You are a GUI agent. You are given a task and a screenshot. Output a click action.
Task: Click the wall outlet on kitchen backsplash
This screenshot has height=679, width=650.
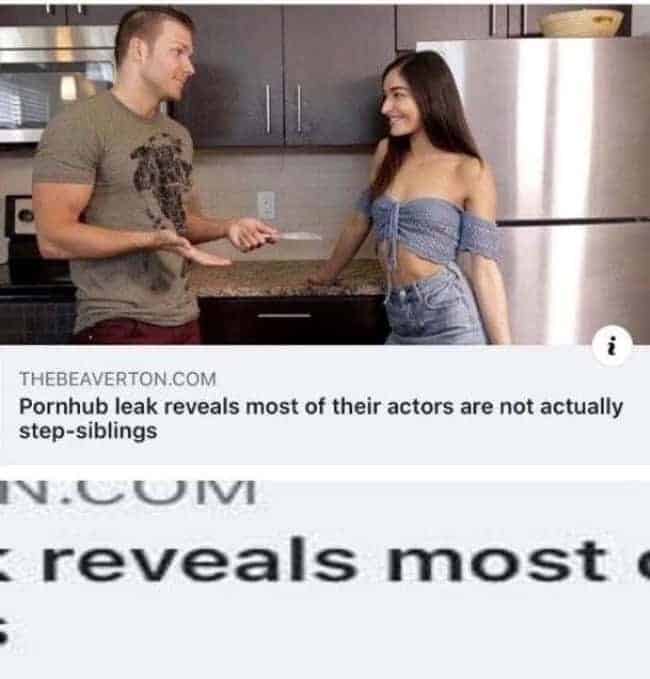pos(265,205)
